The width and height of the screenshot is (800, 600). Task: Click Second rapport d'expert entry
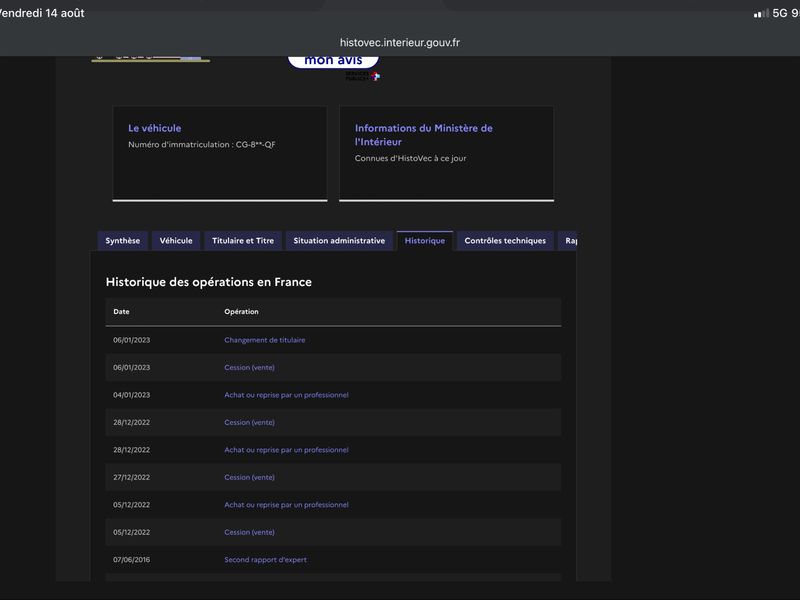click(x=265, y=560)
